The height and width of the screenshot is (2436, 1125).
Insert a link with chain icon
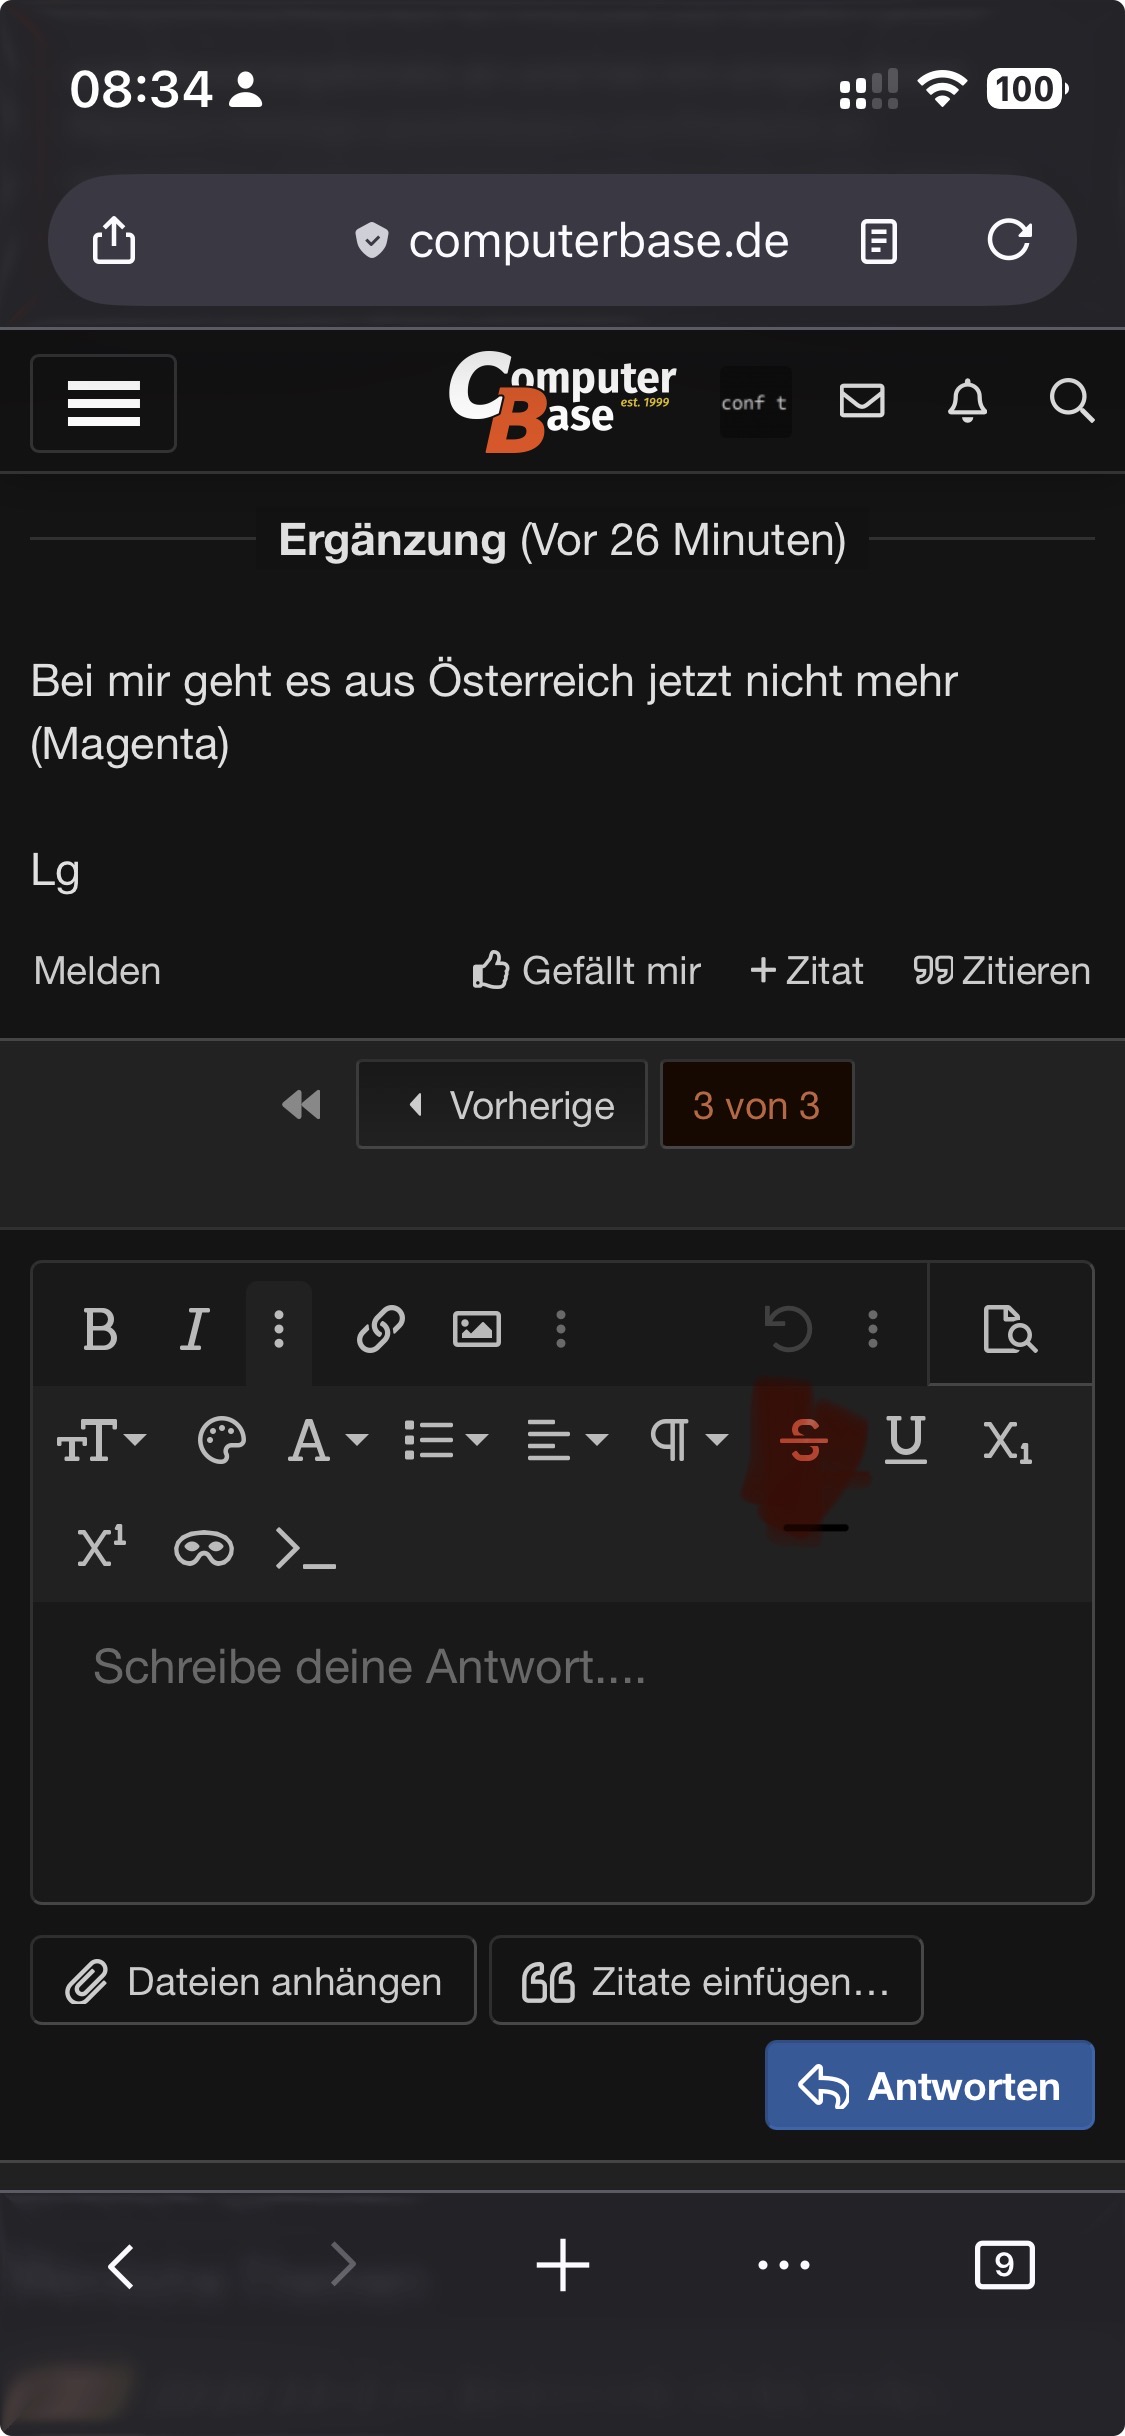pyautogui.click(x=381, y=1329)
